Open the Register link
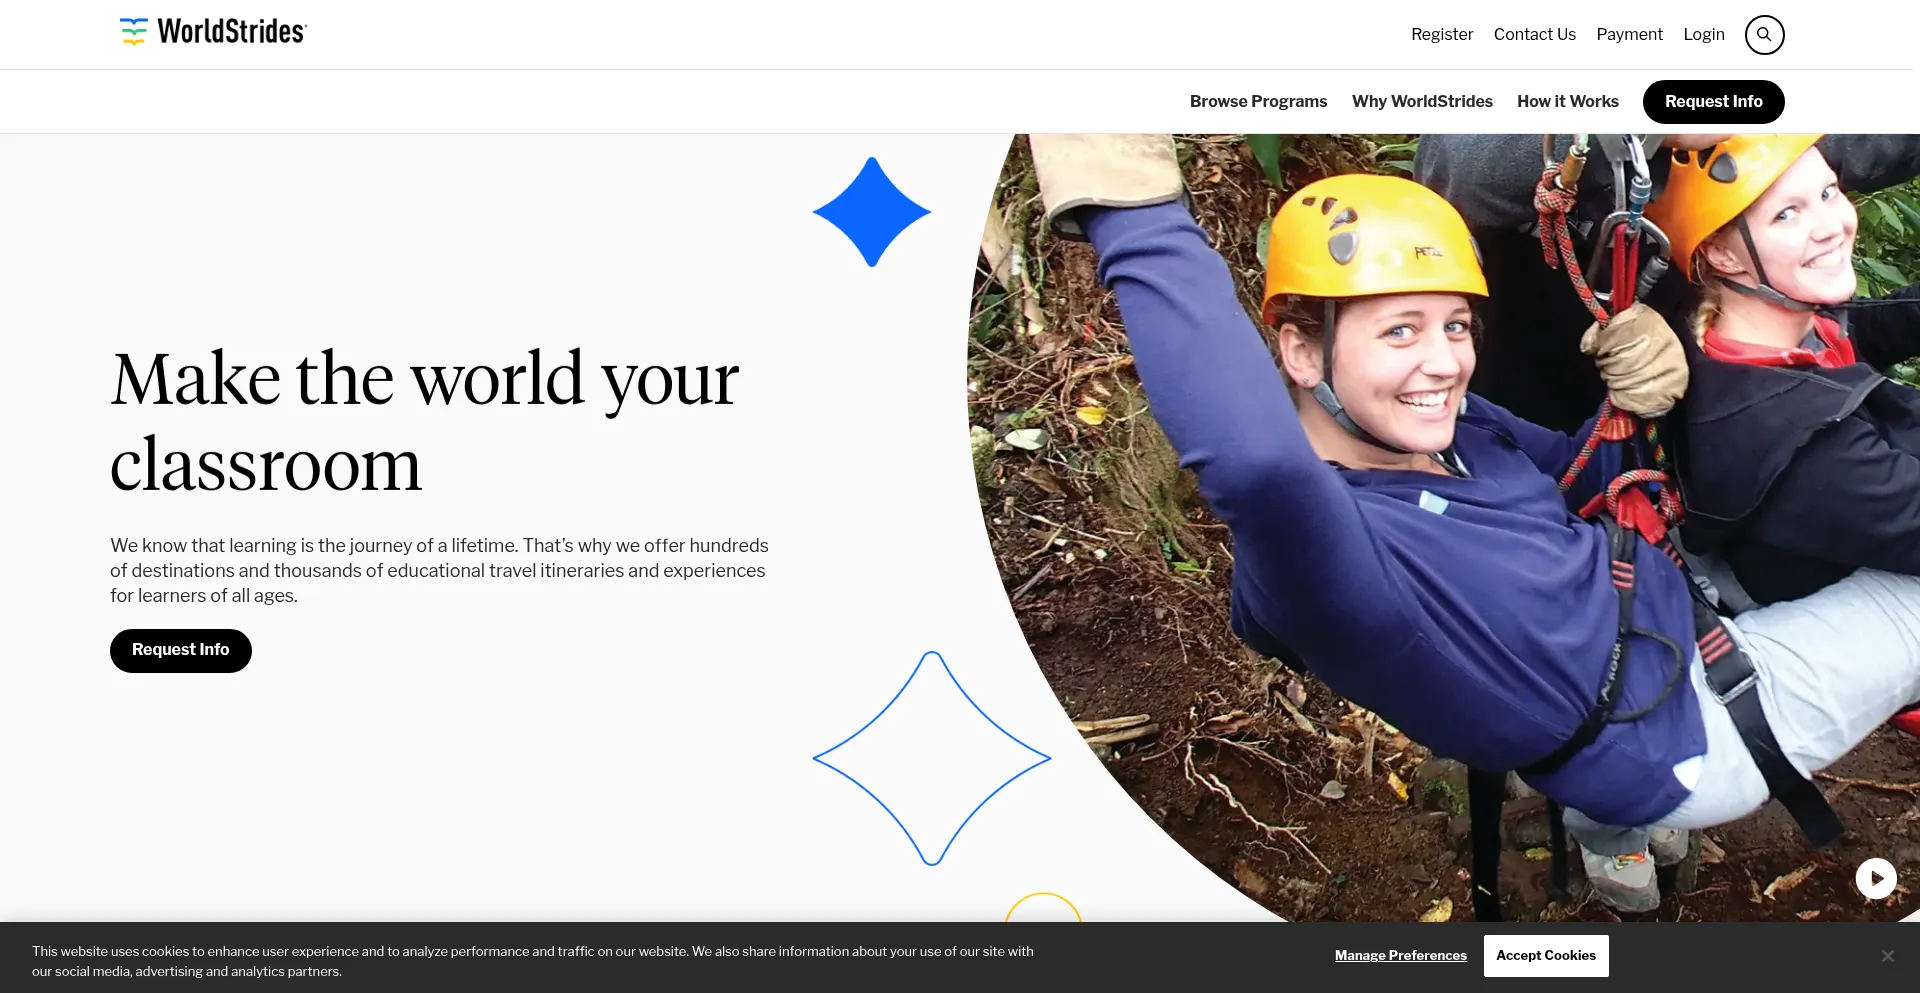This screenshot has width=1920, height=993. [x=1441, y=34]
